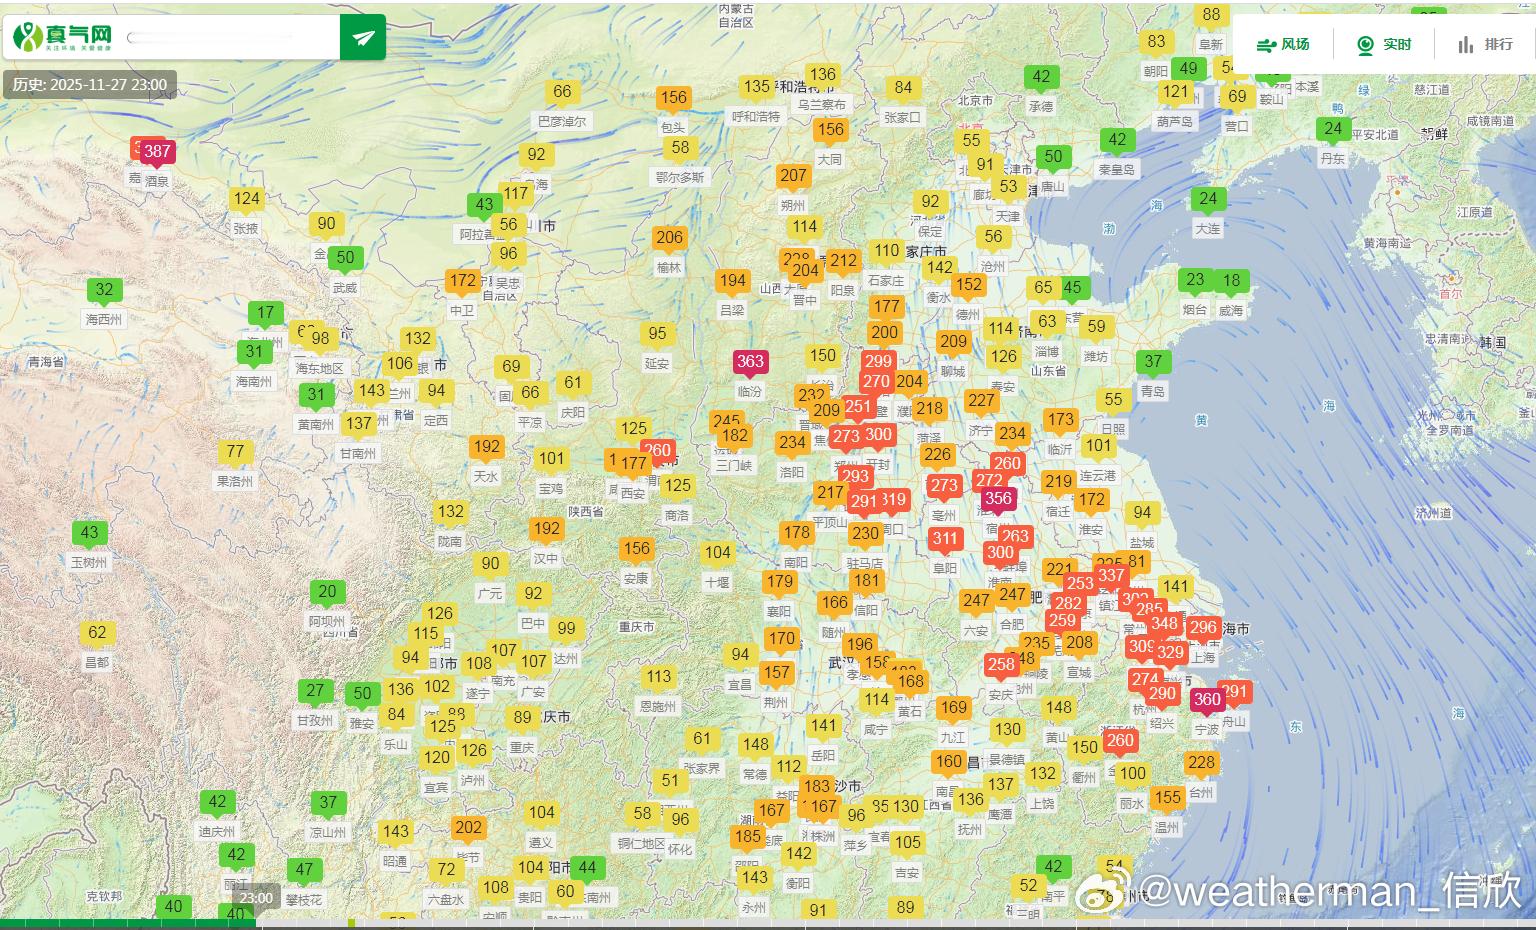Click the 历史: 2025-11-27 23:00 label
Image resolution: width=1536 pixels, height=930 pixels.
pyautogui.click(x=90, y=85)
